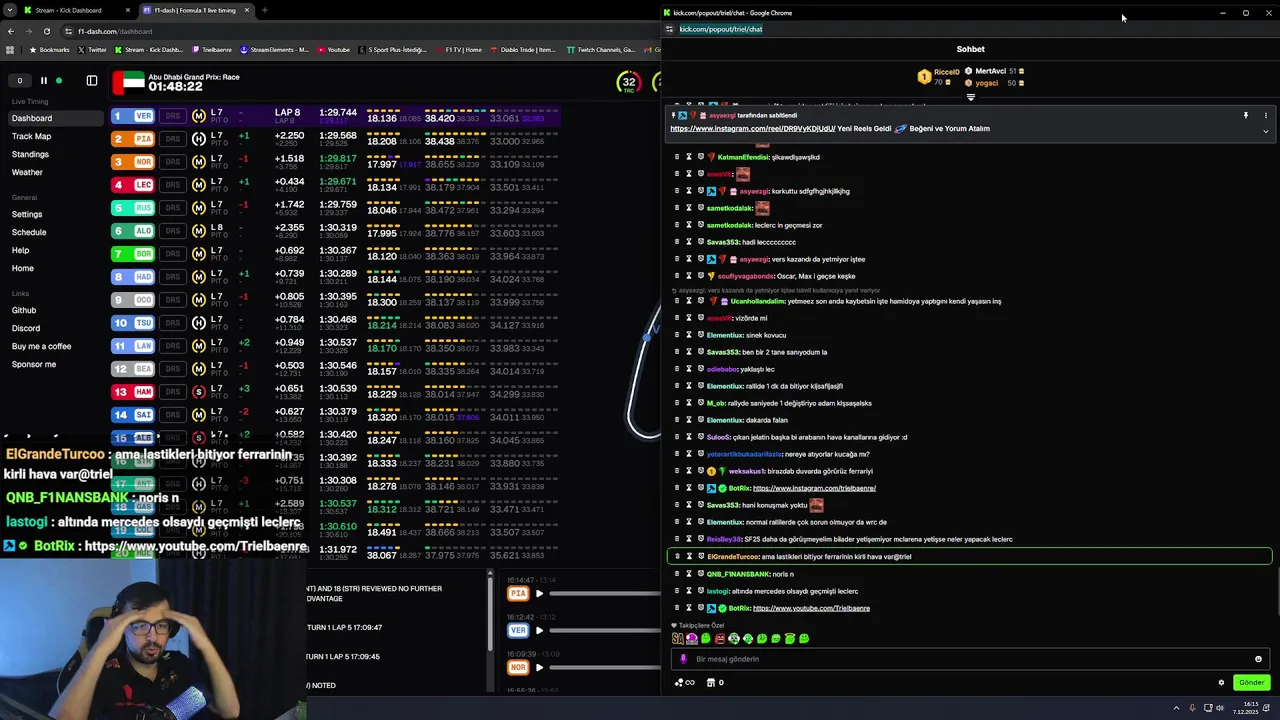Open the Trielbaenre Twitch bookmark
The image size is (1280, 720).
tap(212, 49)
